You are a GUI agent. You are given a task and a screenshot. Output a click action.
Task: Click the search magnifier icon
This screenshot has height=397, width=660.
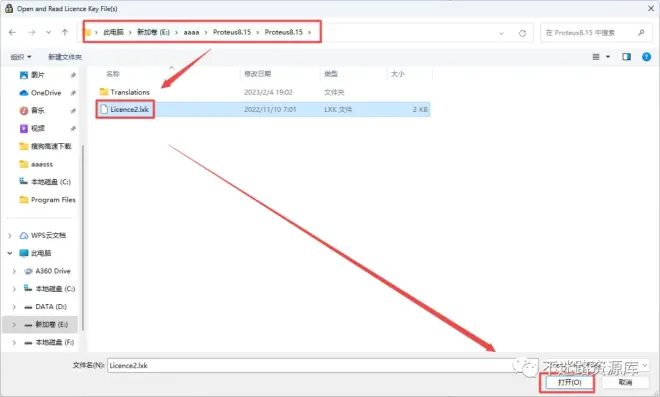(641, 32)
